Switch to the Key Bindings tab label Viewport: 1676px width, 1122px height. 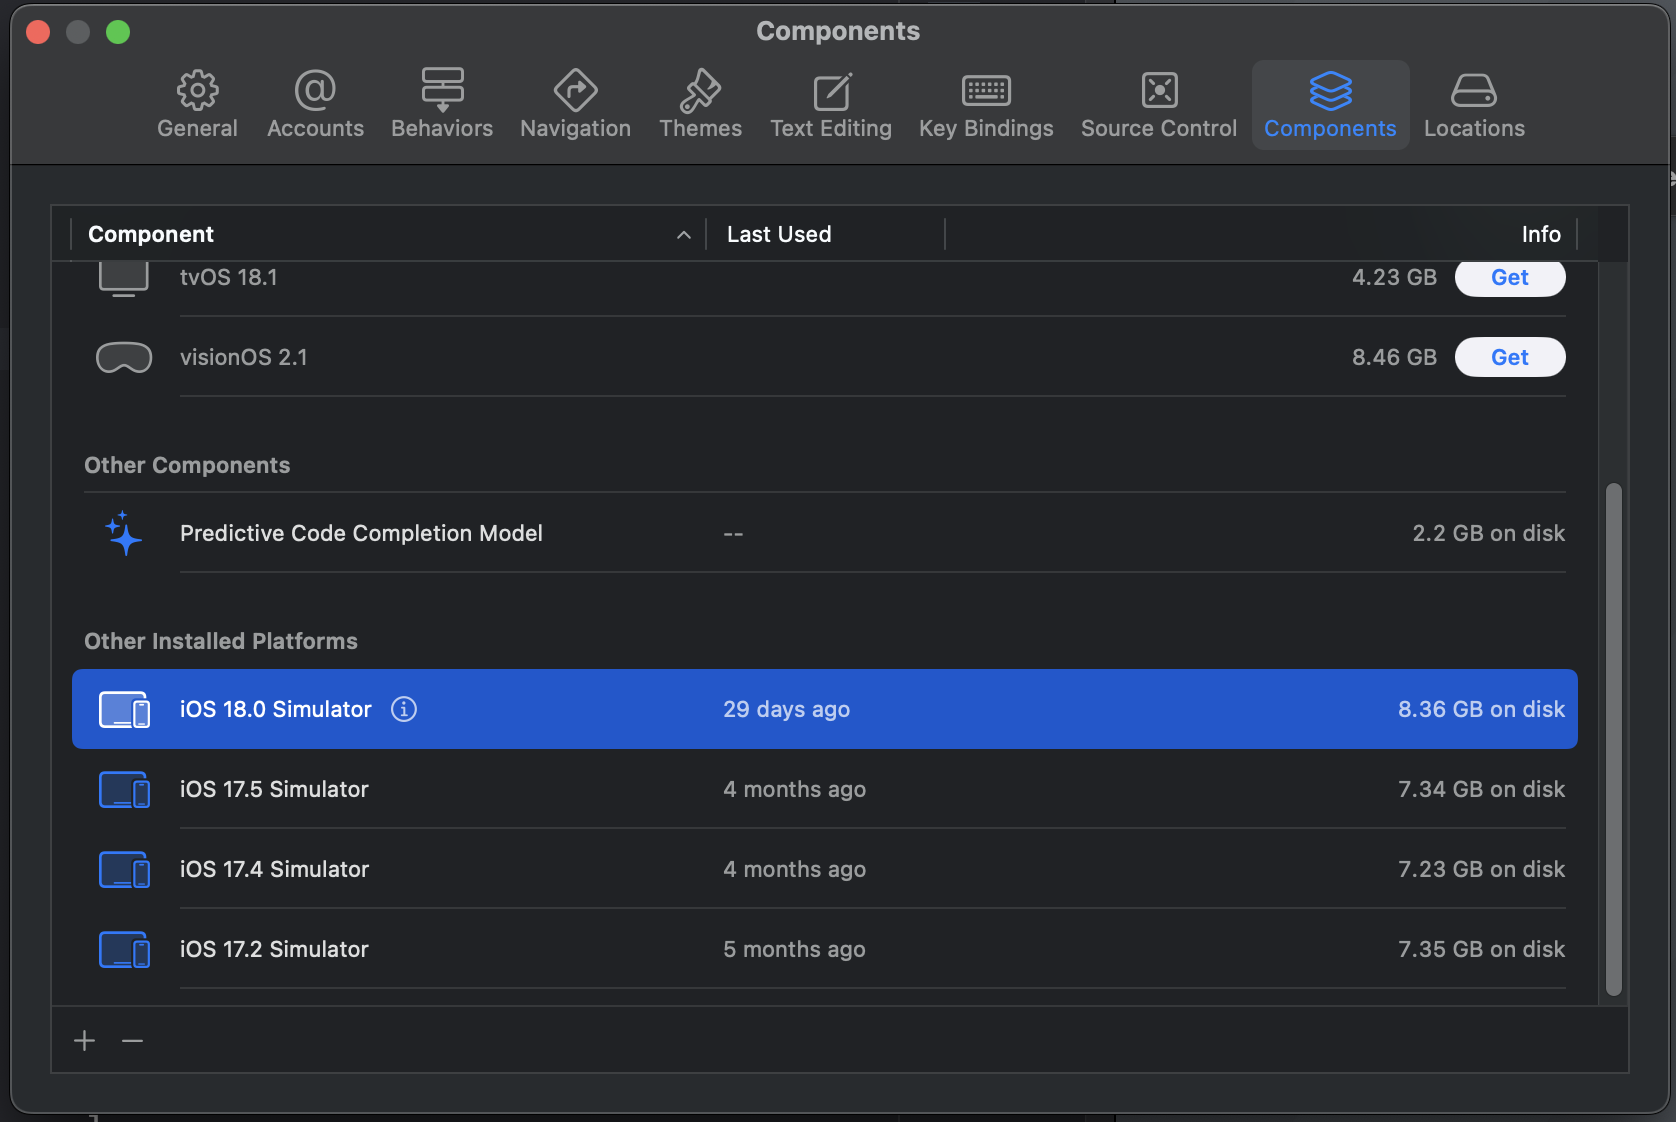click(986, 128)
